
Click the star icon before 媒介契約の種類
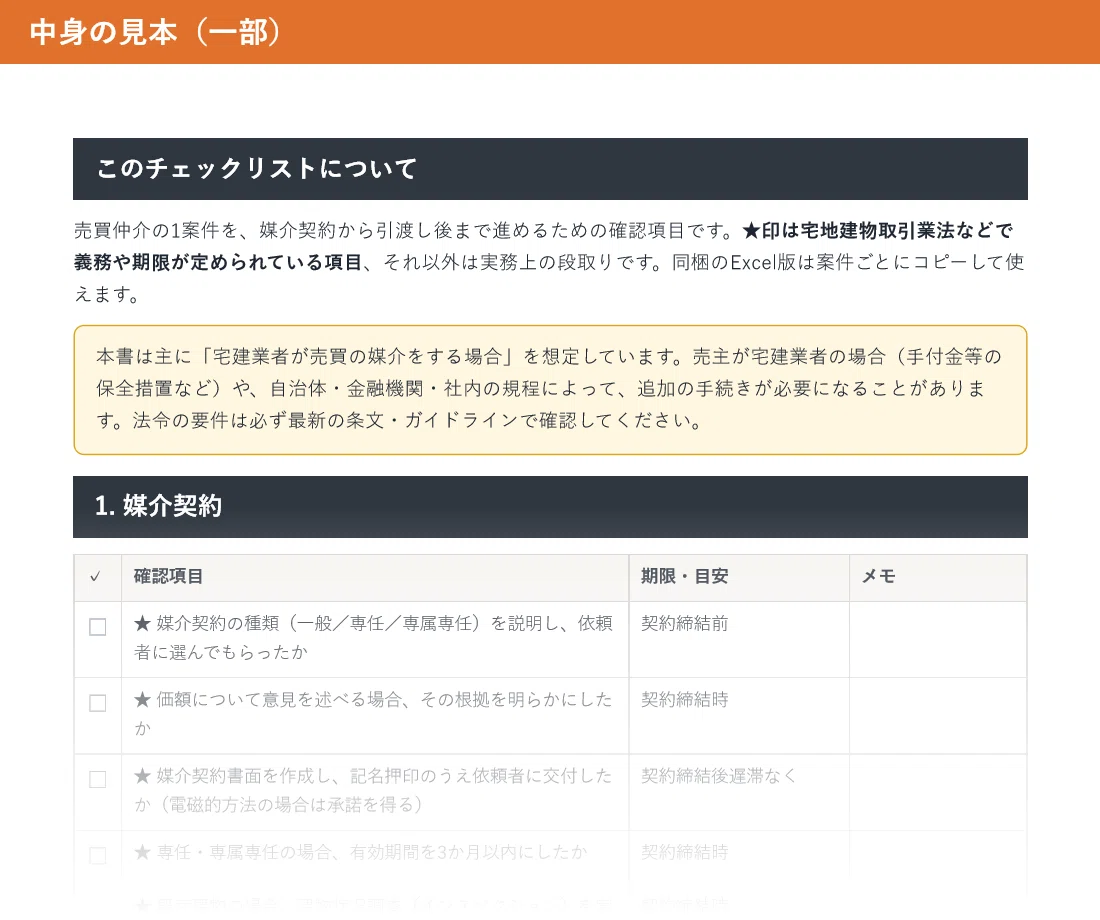142,623
